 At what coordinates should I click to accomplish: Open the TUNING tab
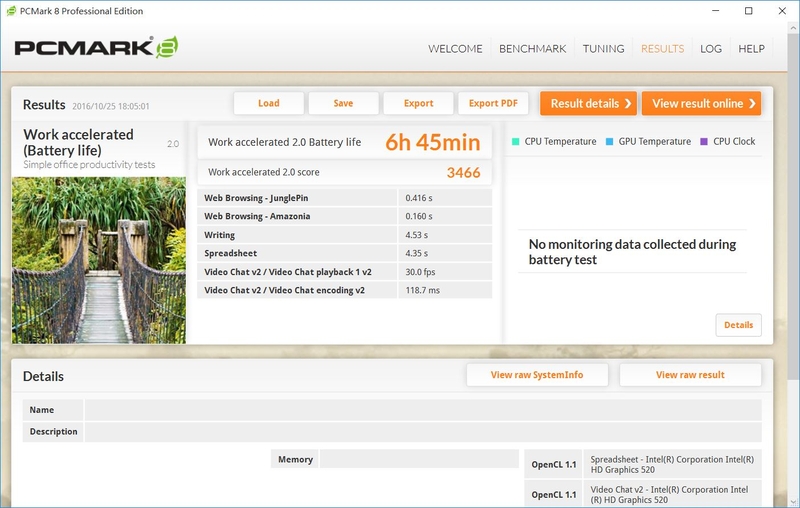tap(603, 48)
